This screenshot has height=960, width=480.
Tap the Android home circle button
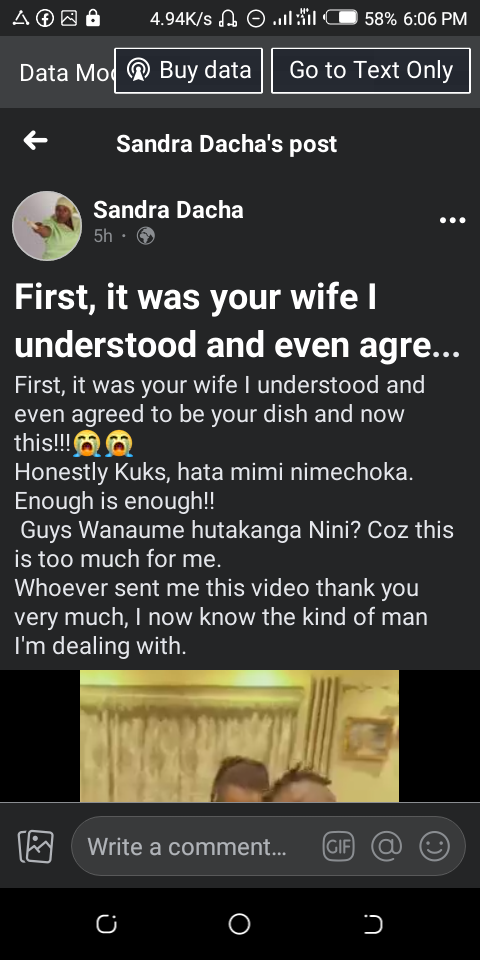pyautogui.click(x=239, y=924)
